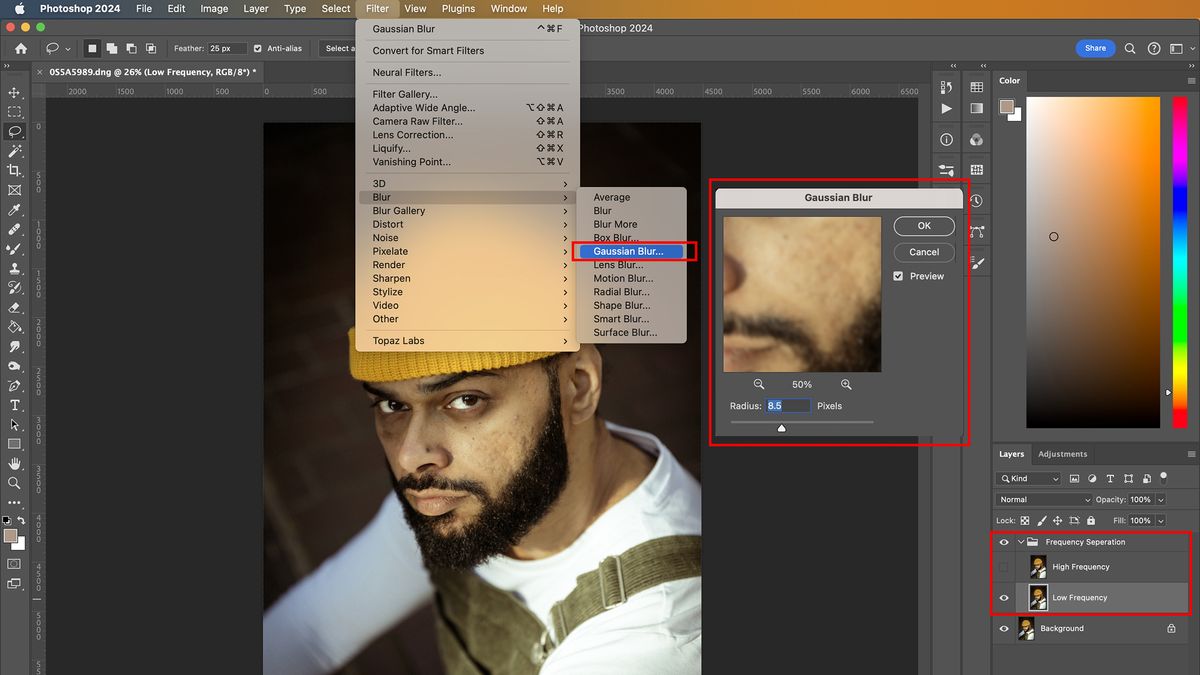Viewport: 1200px width, 675px height.
Task: Open the Actions panel play icon
Action: tap(947, 109)
